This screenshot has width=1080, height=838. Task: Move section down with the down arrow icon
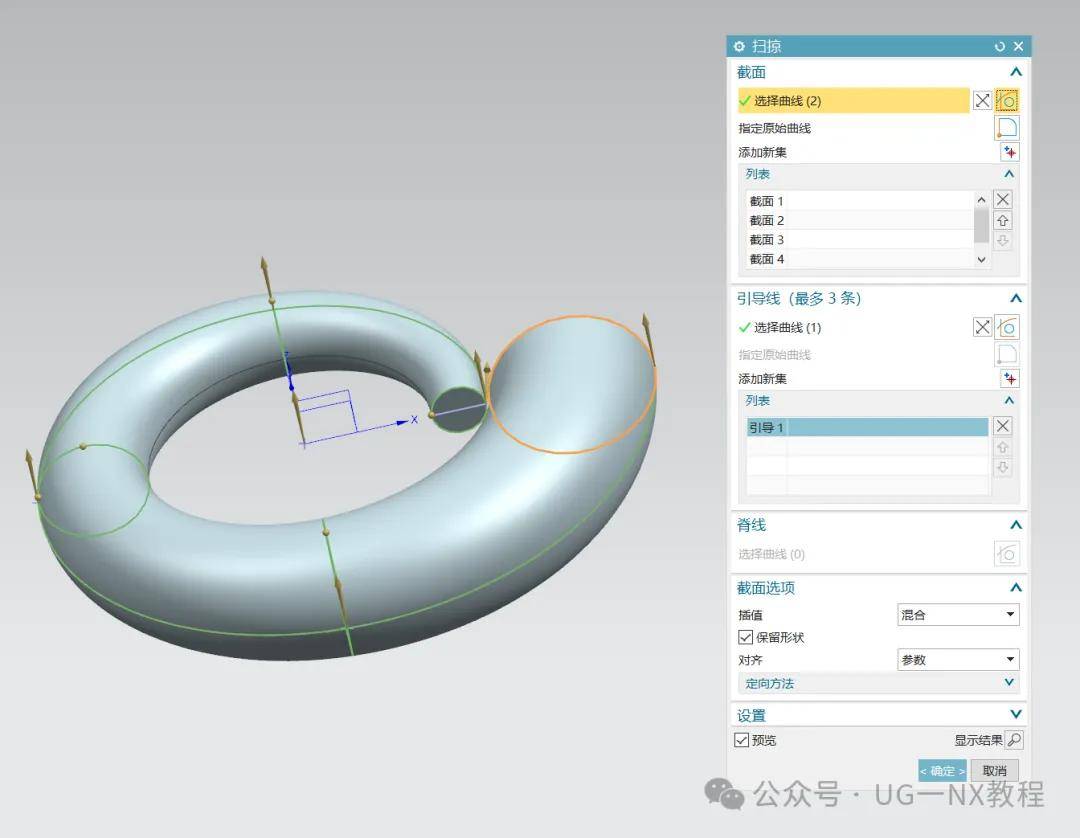click(1003, 240)
